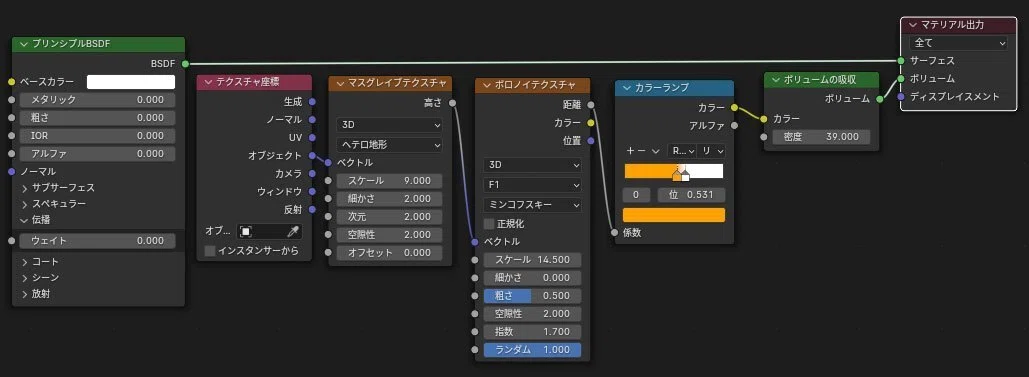Open the color ramp tools chevron menu
The height and width of the screenshot is (377, 1029).
point(655,151)
